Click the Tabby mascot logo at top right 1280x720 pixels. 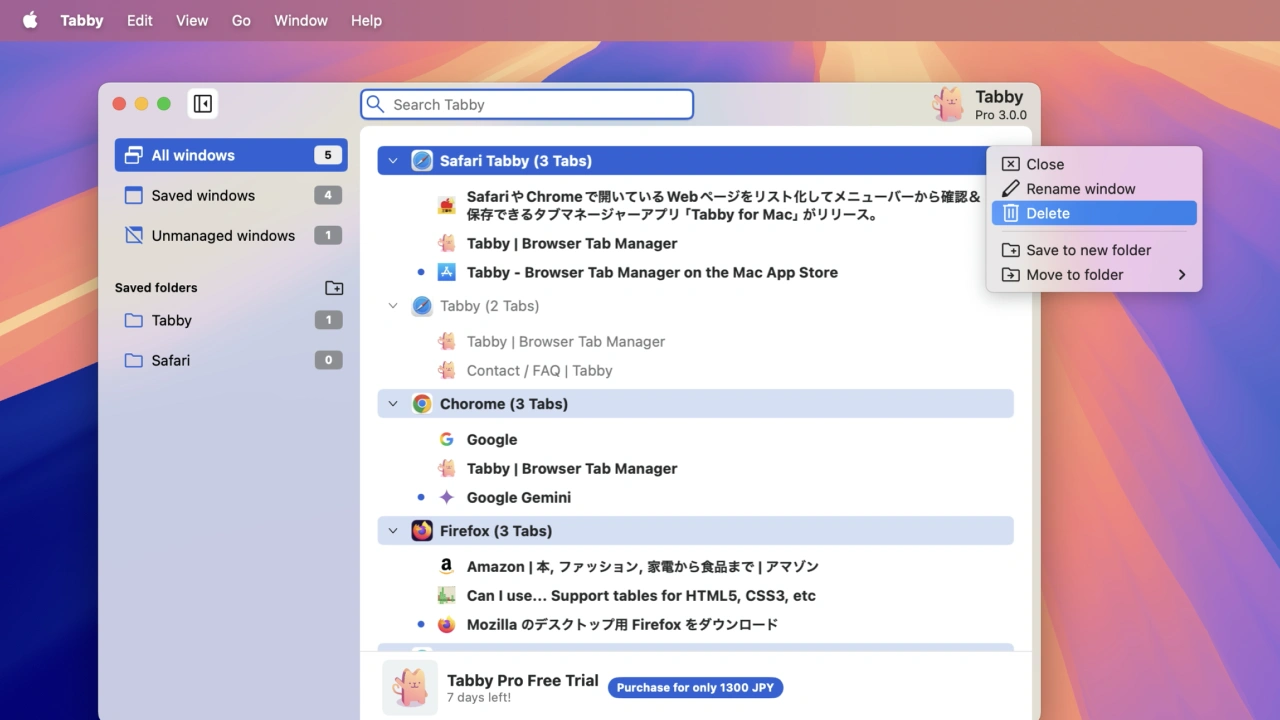(948, 104)
